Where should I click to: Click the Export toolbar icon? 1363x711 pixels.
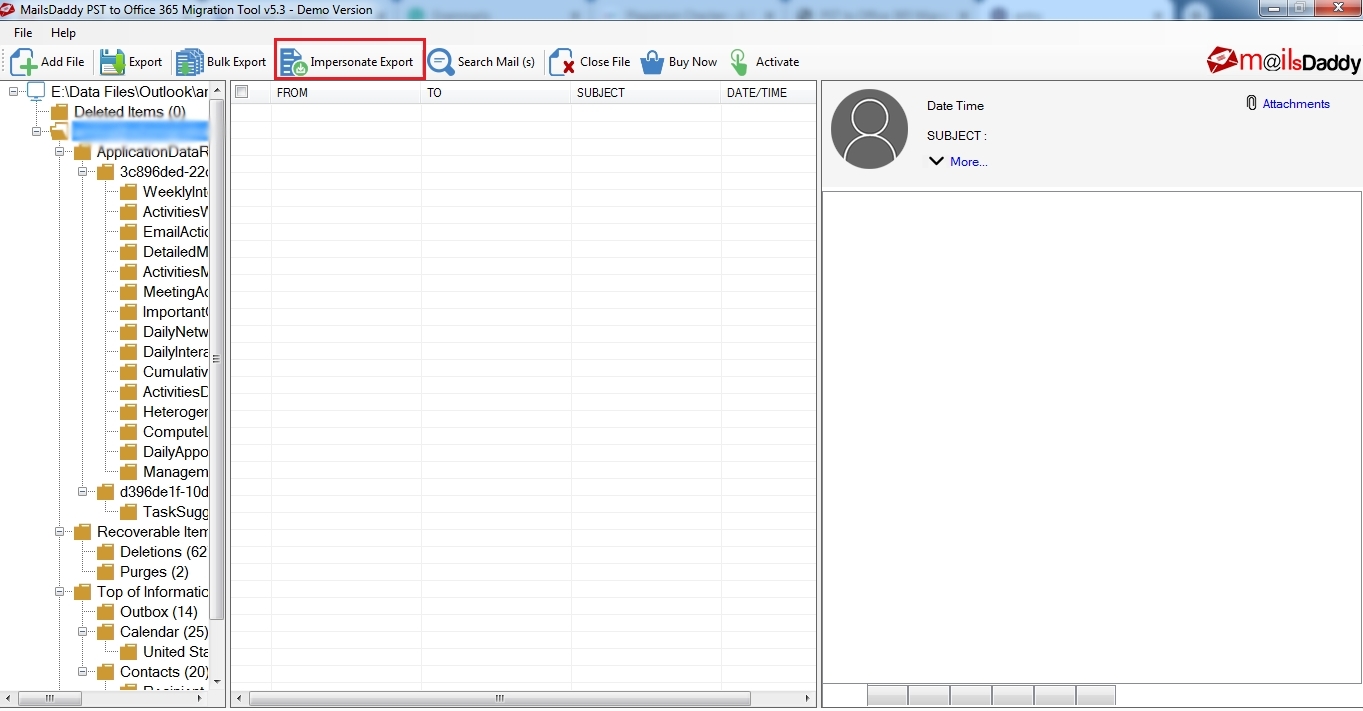(x=112, y=62)
